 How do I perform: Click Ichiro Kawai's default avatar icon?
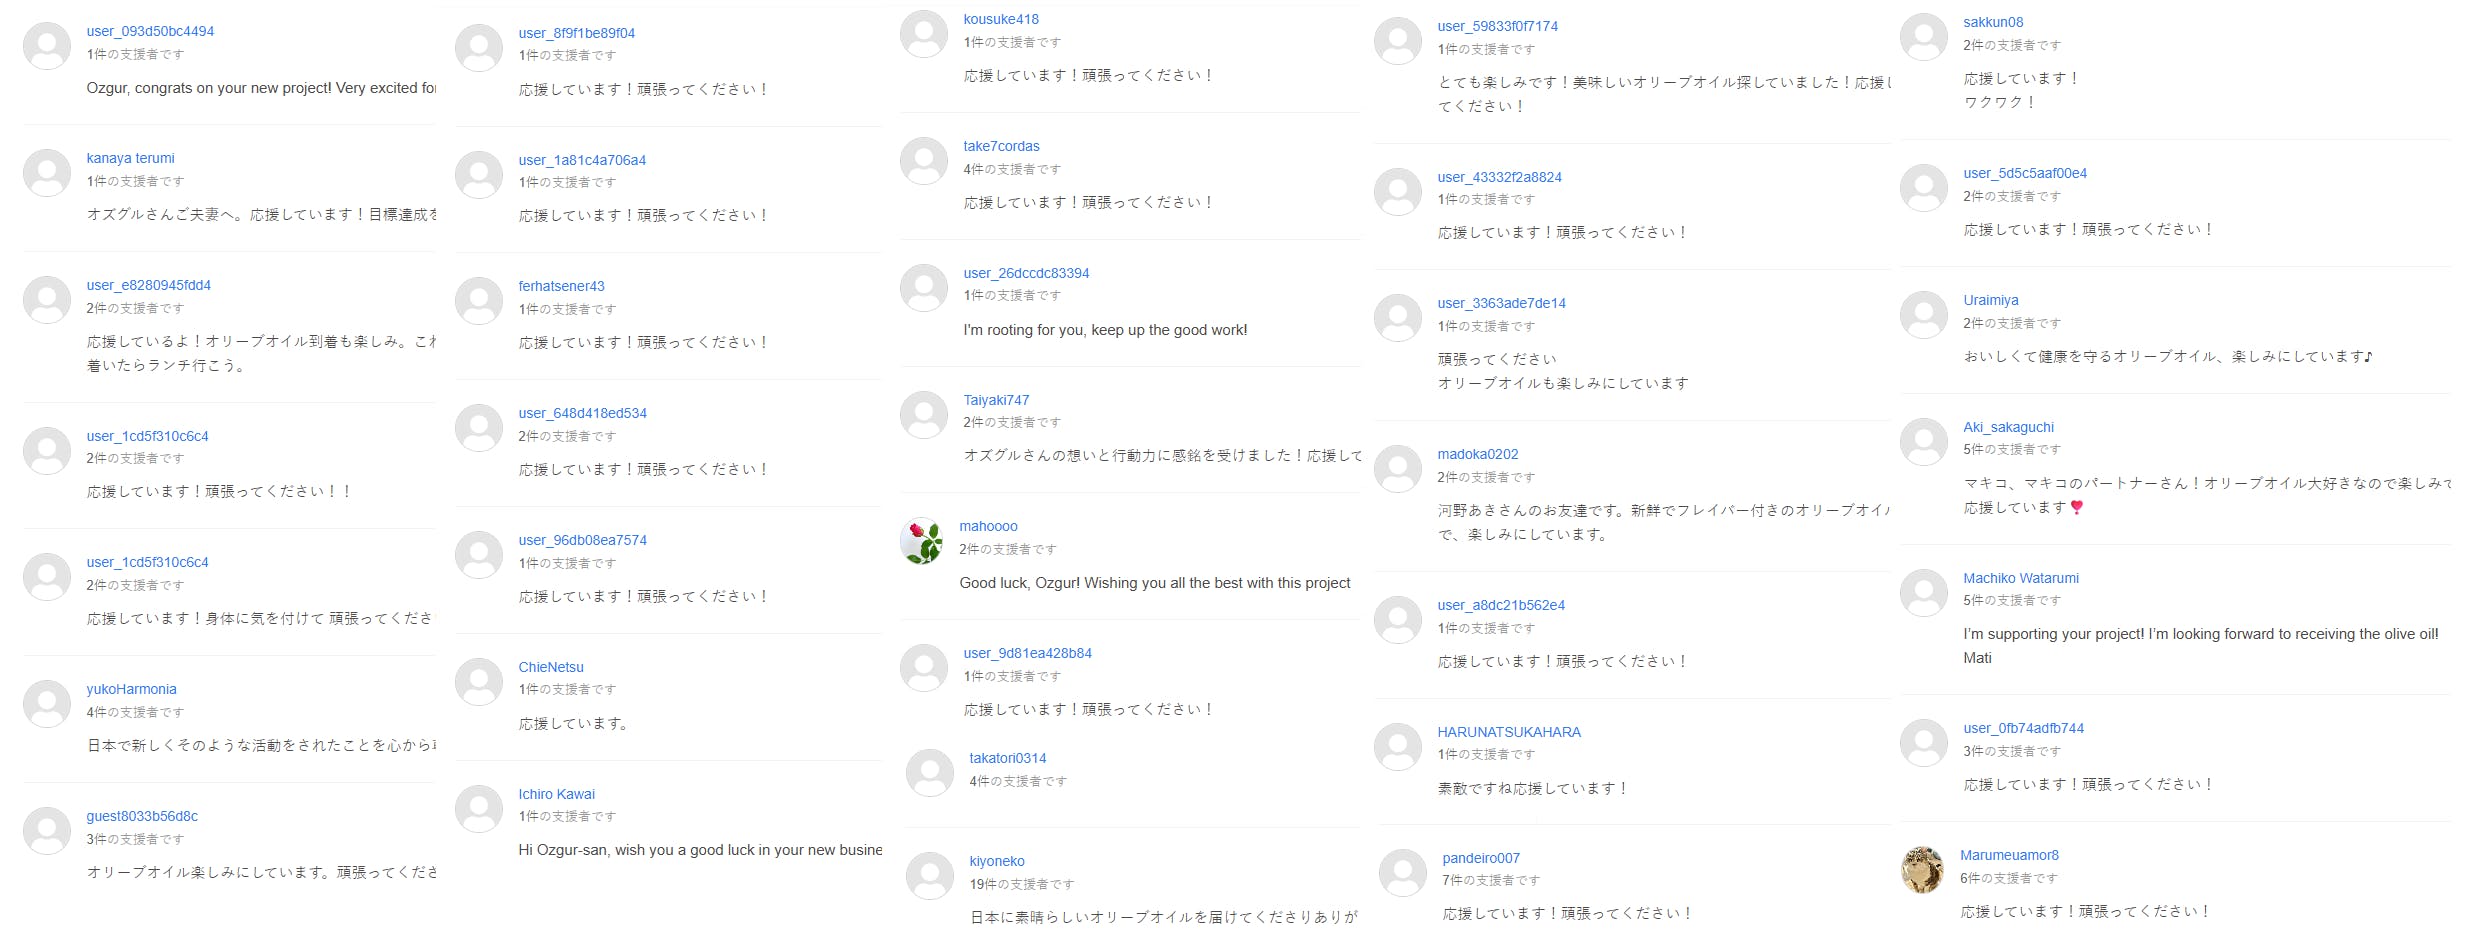pos(479,809)
